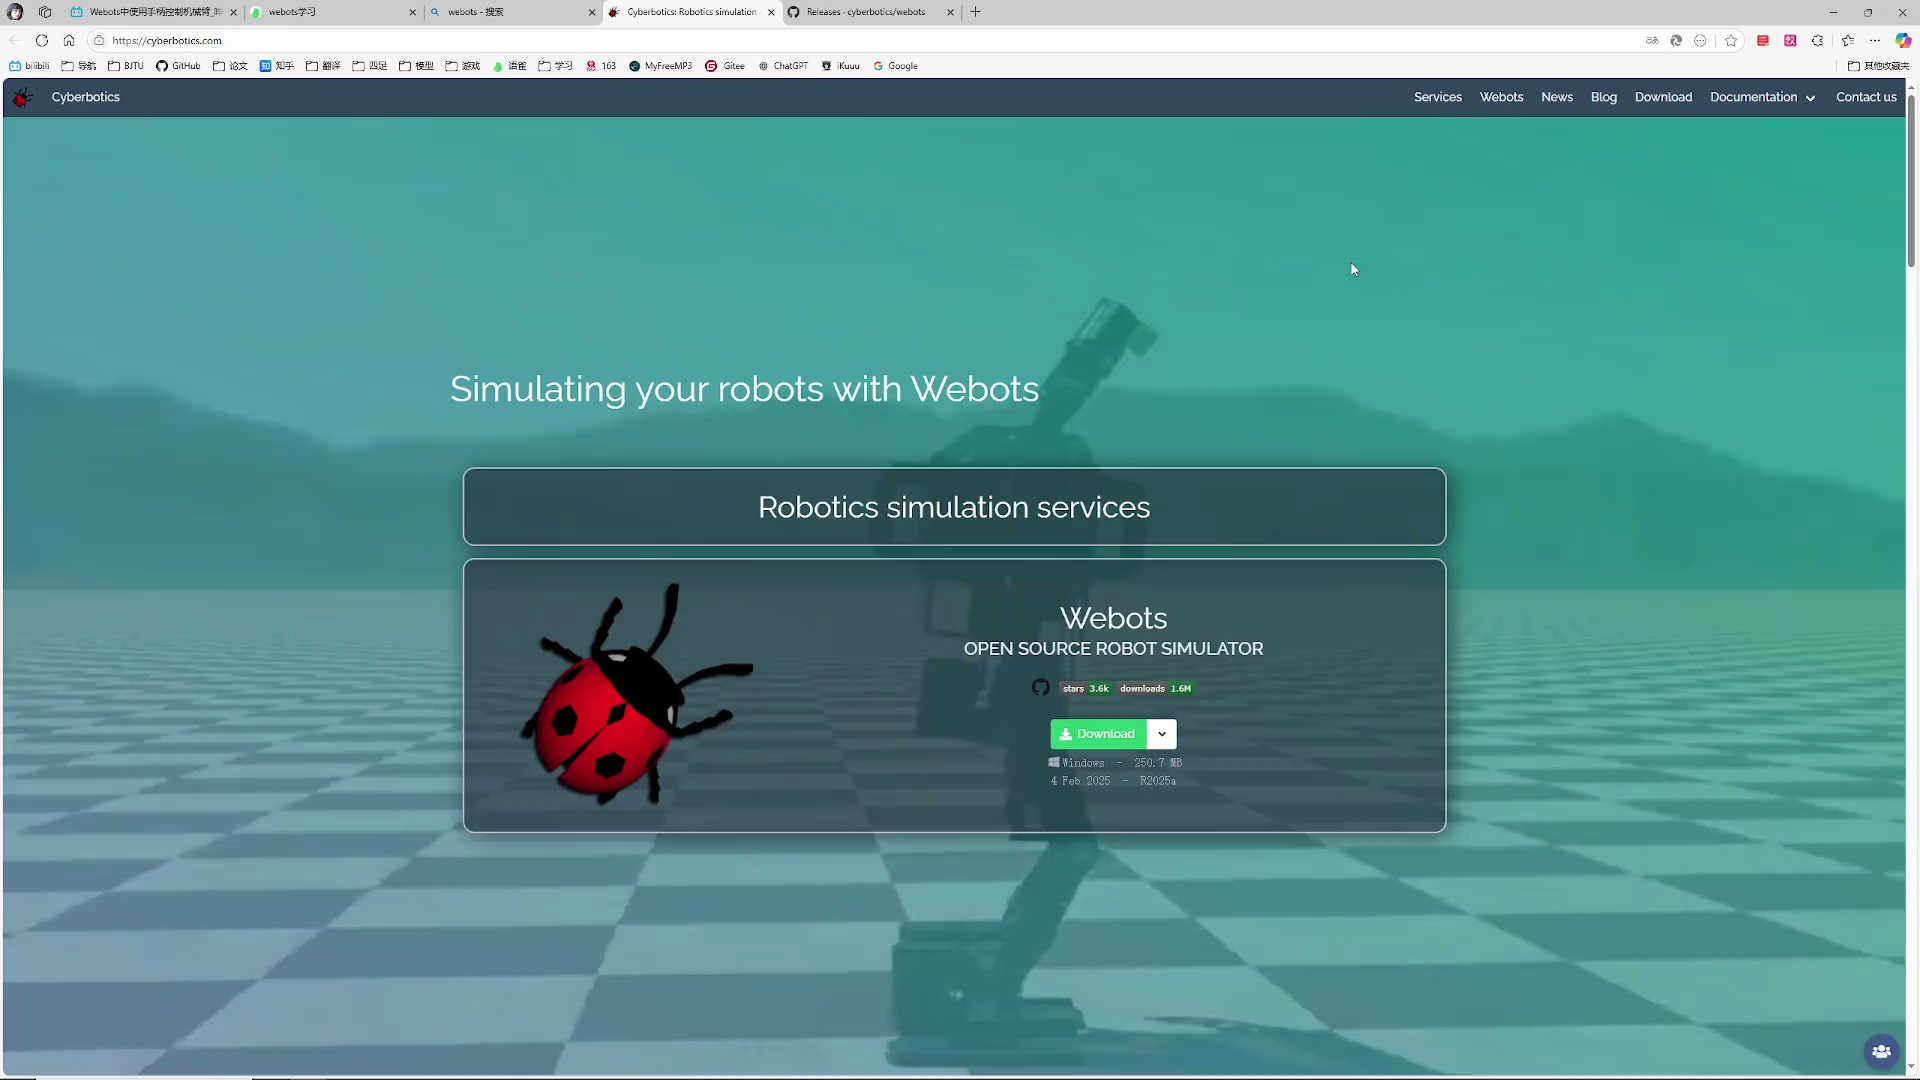Open the Robotics simulation services panel
The width and height of the screenshot is (1920, 1080).
954,507
